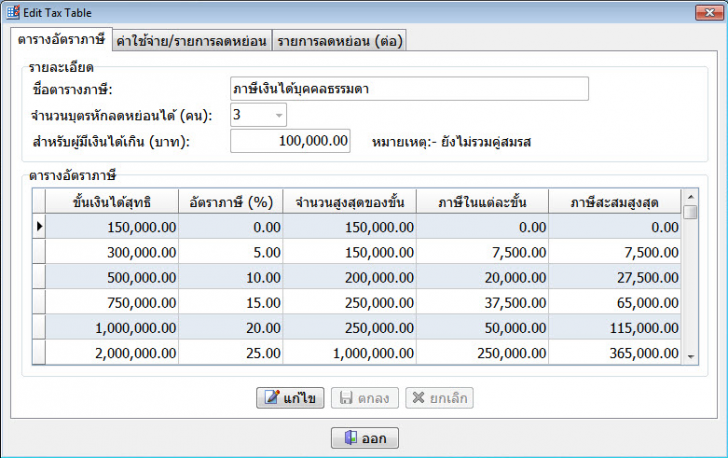Select row header of 500,000.00 bracket
The image size is (728, 458).
click(x=39, y=277)
